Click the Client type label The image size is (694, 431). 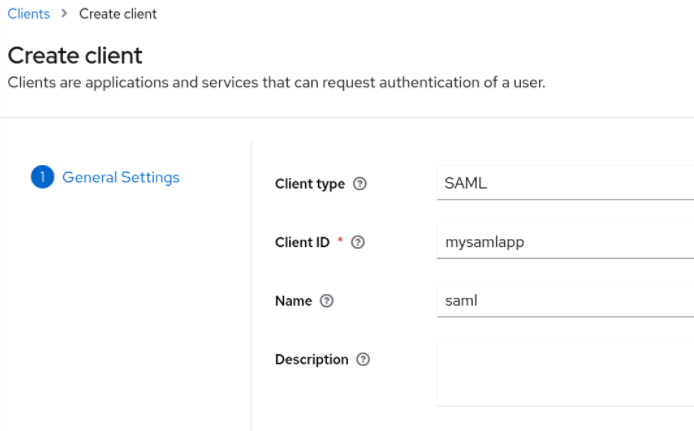[x=309, y=184]
